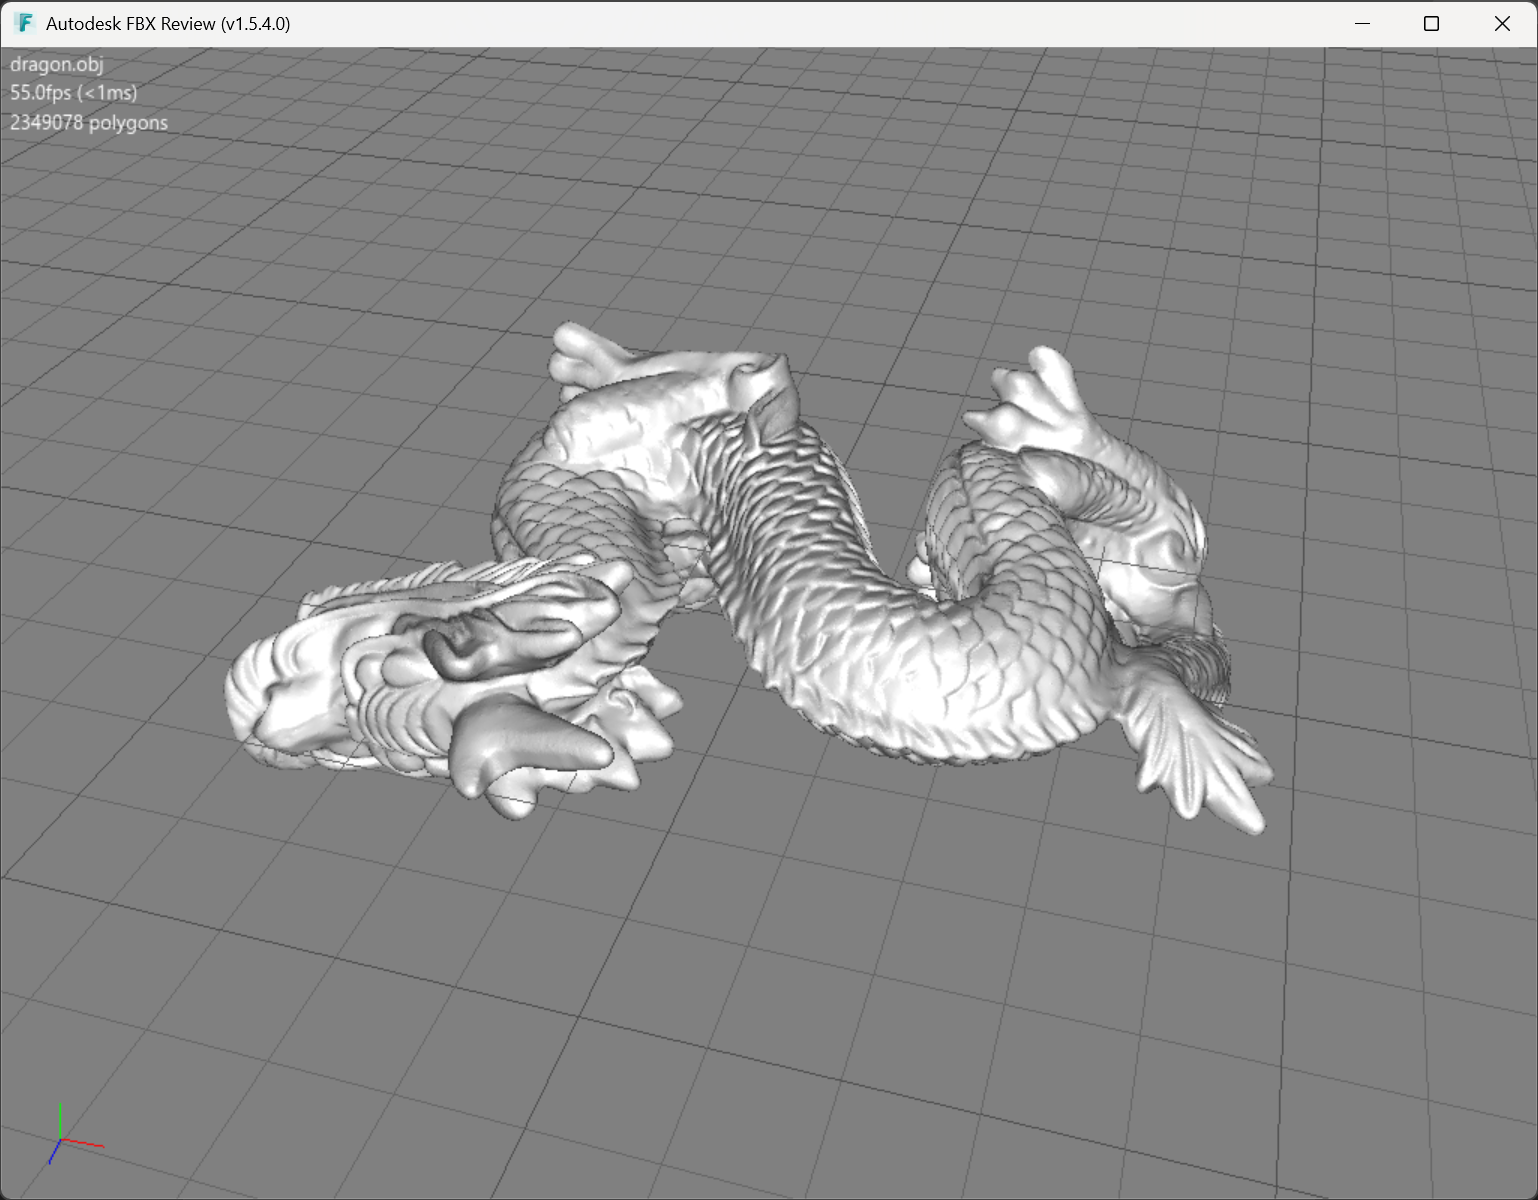Click the dragon.obj file name overlay
The width and height of the screenshot is (1538, 1200).
tap(57, 64)
